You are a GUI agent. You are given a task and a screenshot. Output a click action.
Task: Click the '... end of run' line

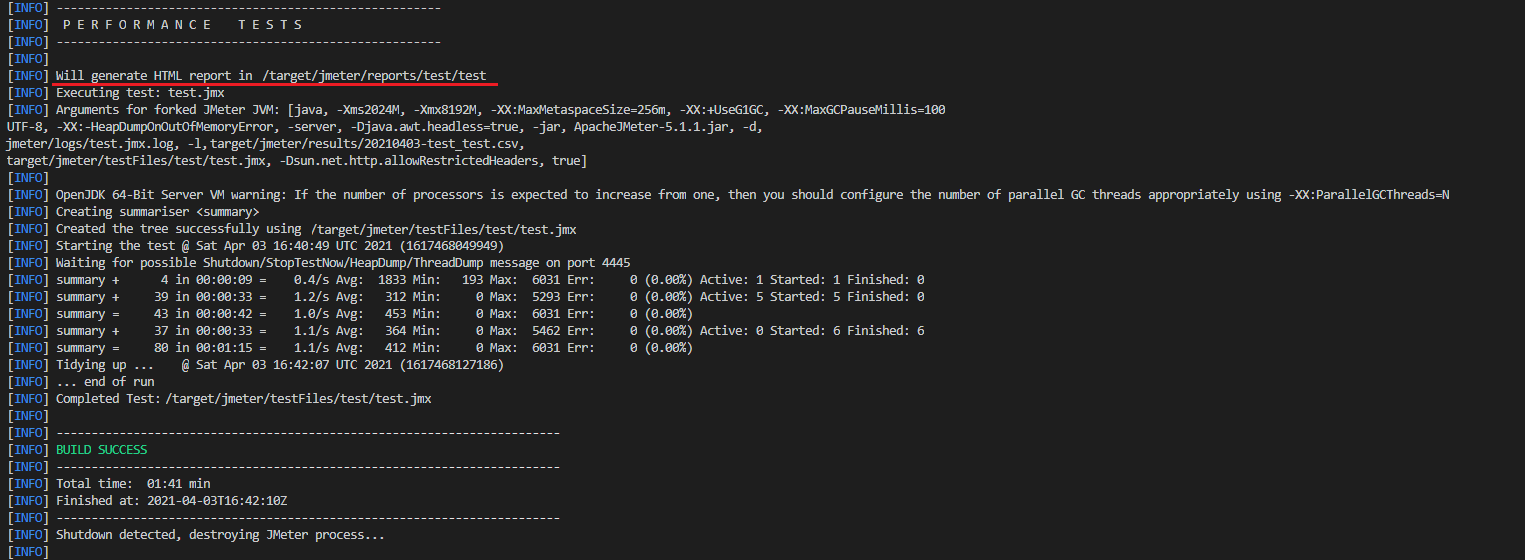click(x=105, y=382)
